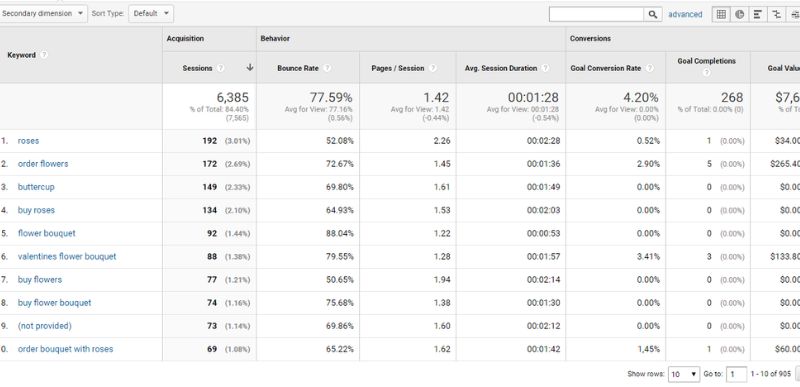This screenshot has height=387, width=800.
Task: Click the 00:02:28 session duration cell
Action: pos(543,141)
